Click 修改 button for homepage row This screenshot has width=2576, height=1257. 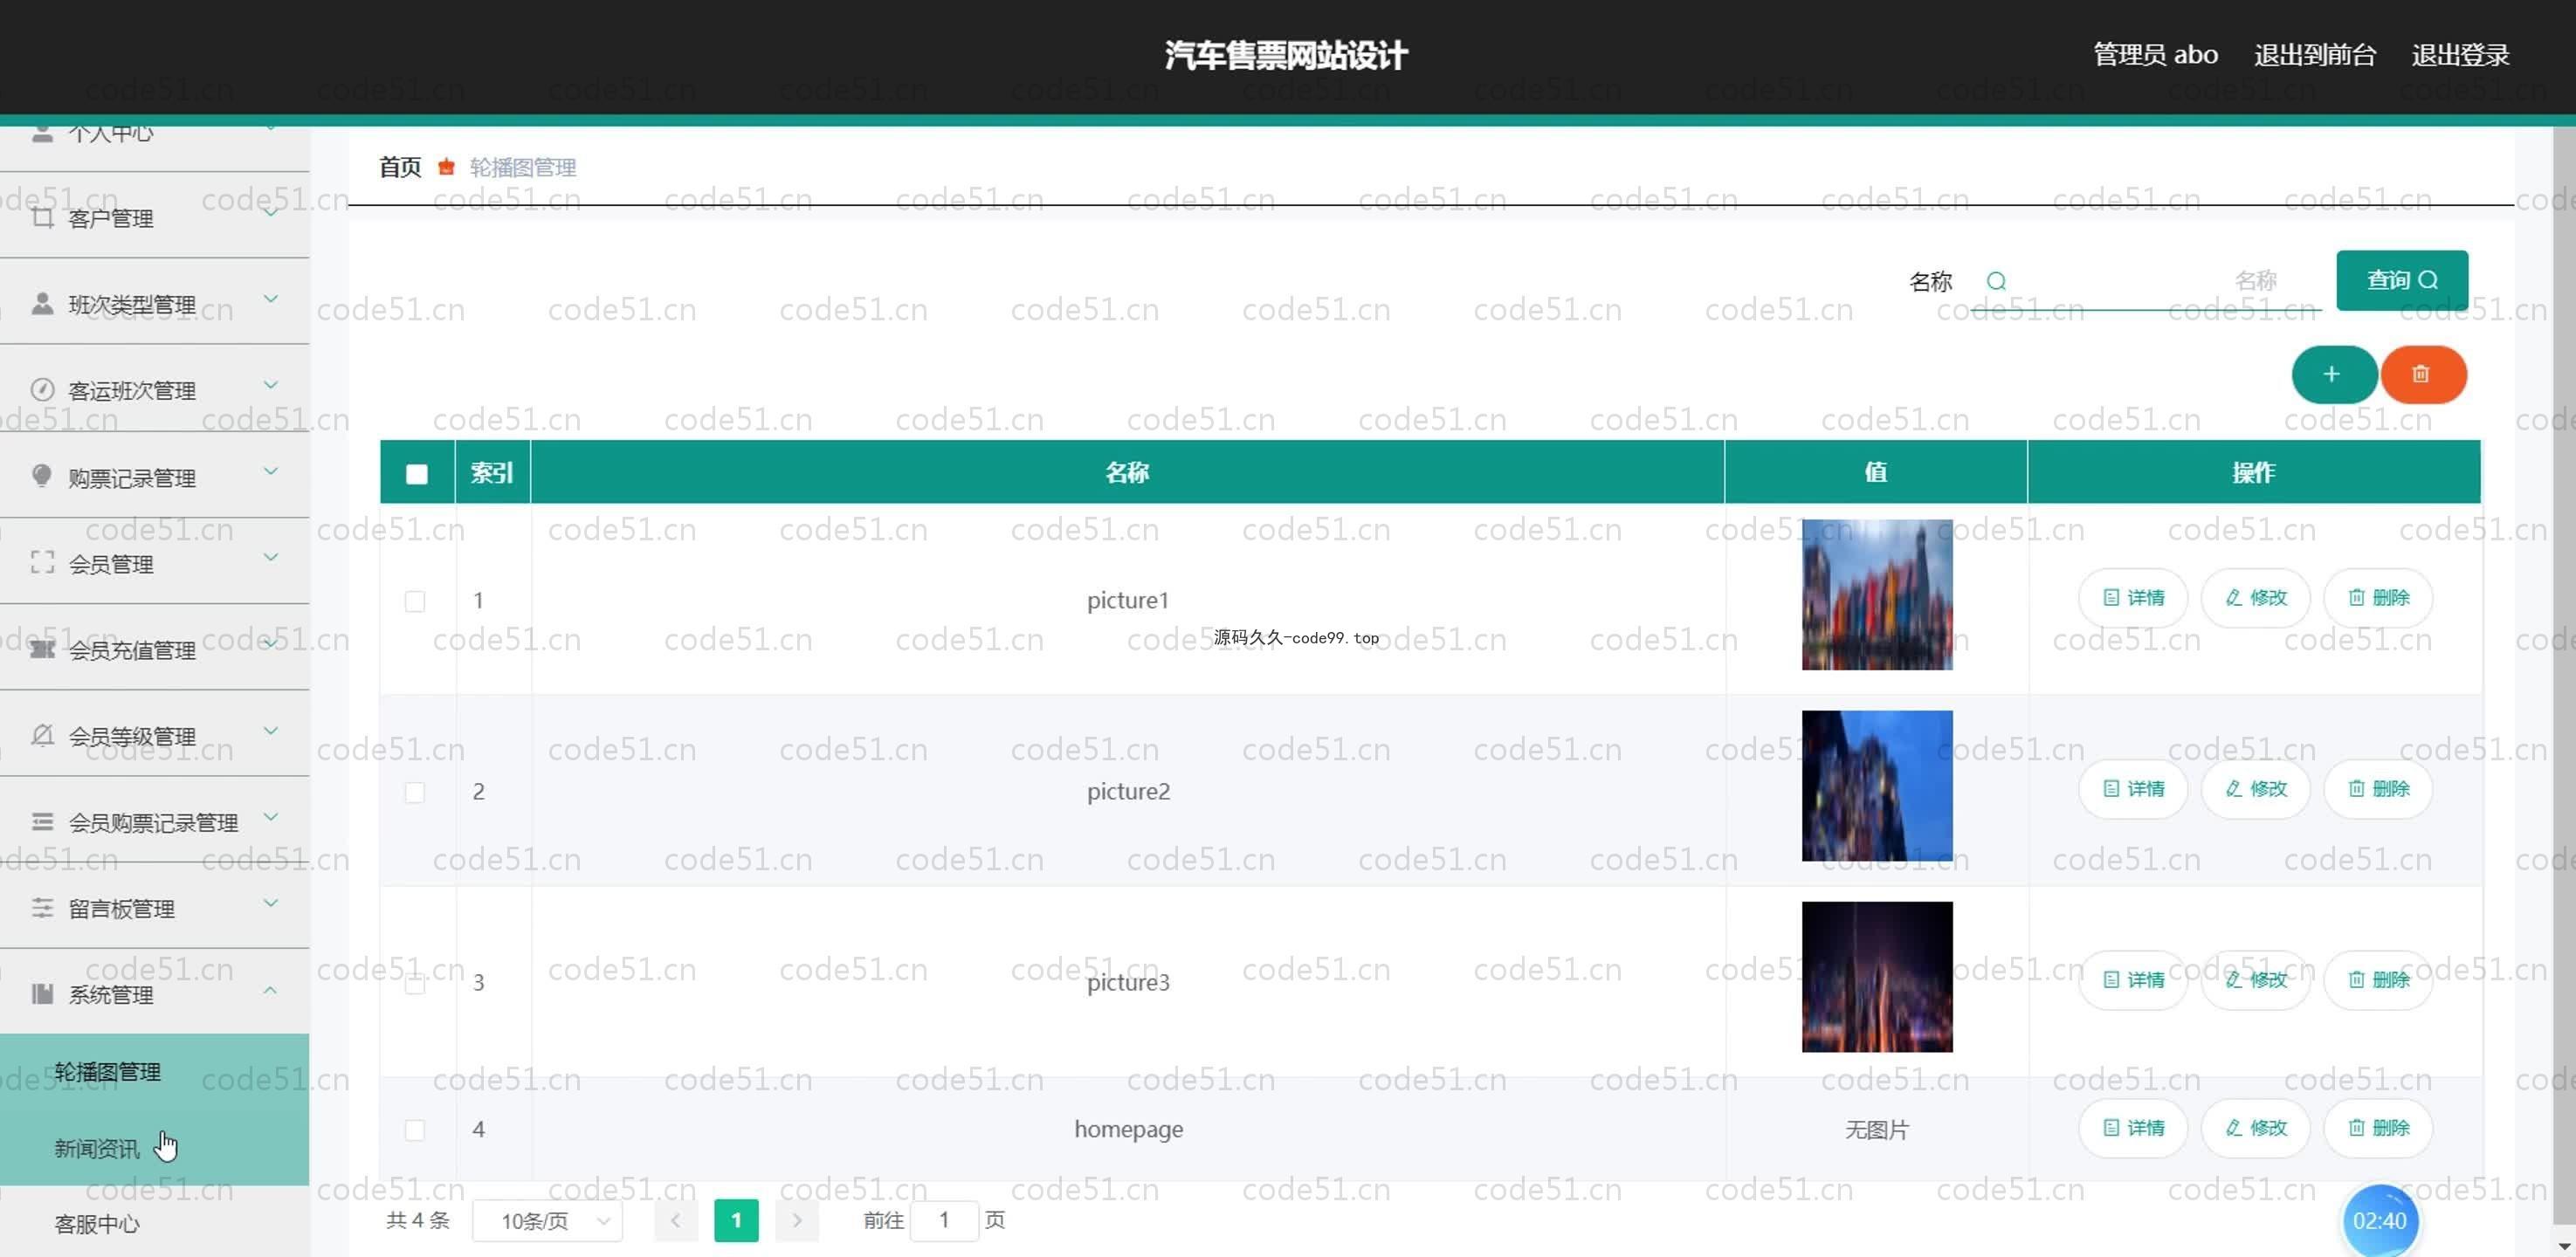(x=2256, y=1128)
